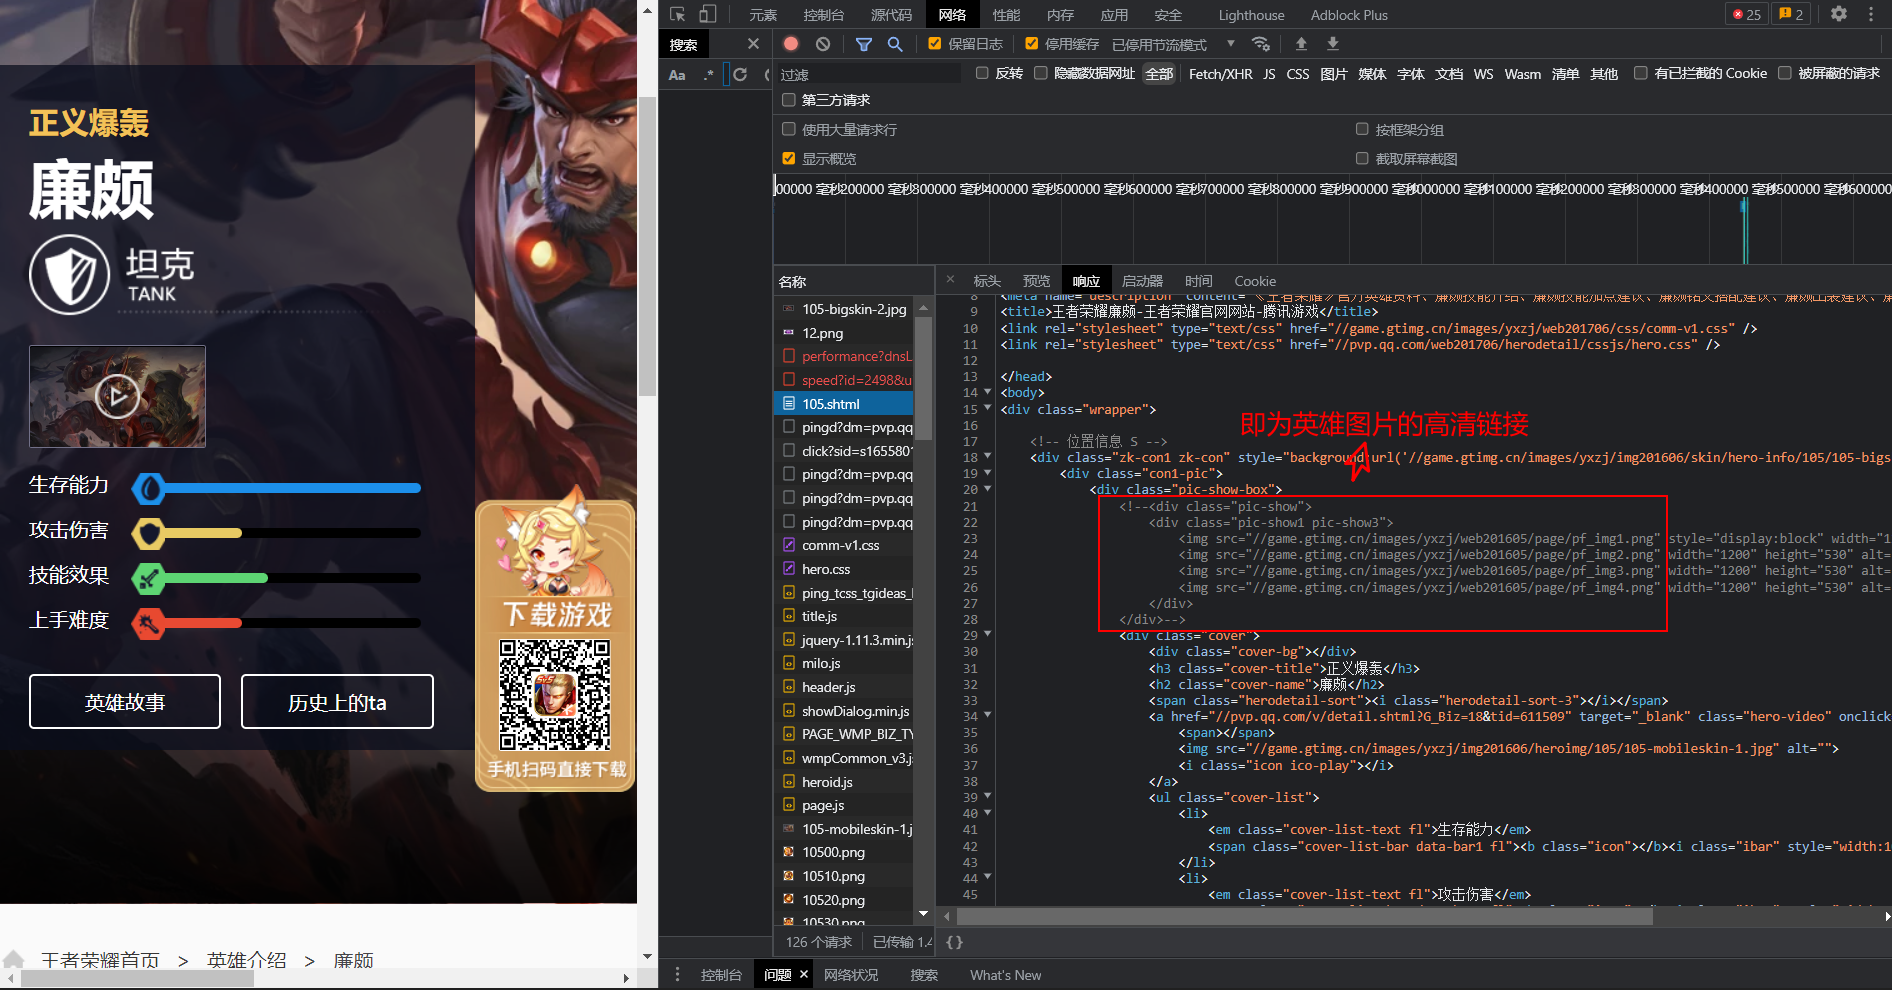The image size is (1892, 990).
Task: Switch to the 元素 panel tab
Action: (763, 15)
